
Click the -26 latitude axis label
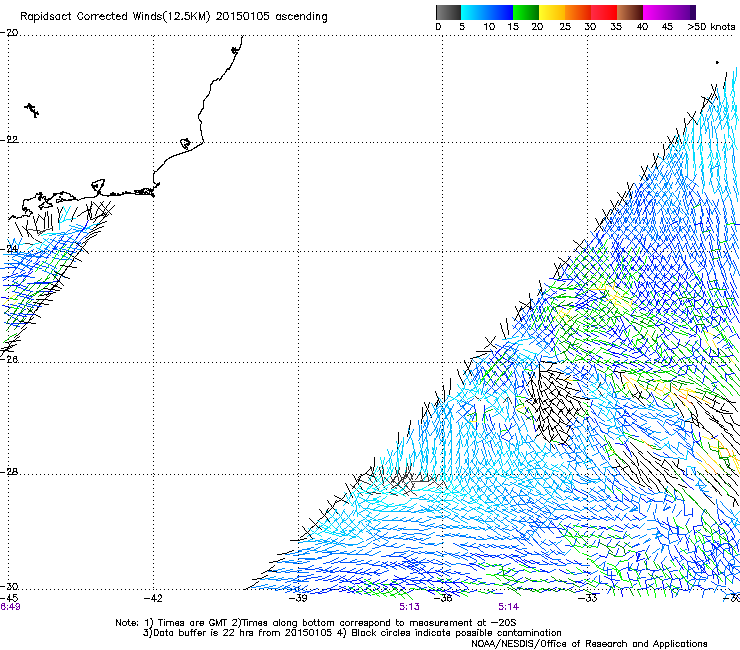point(9,360)
